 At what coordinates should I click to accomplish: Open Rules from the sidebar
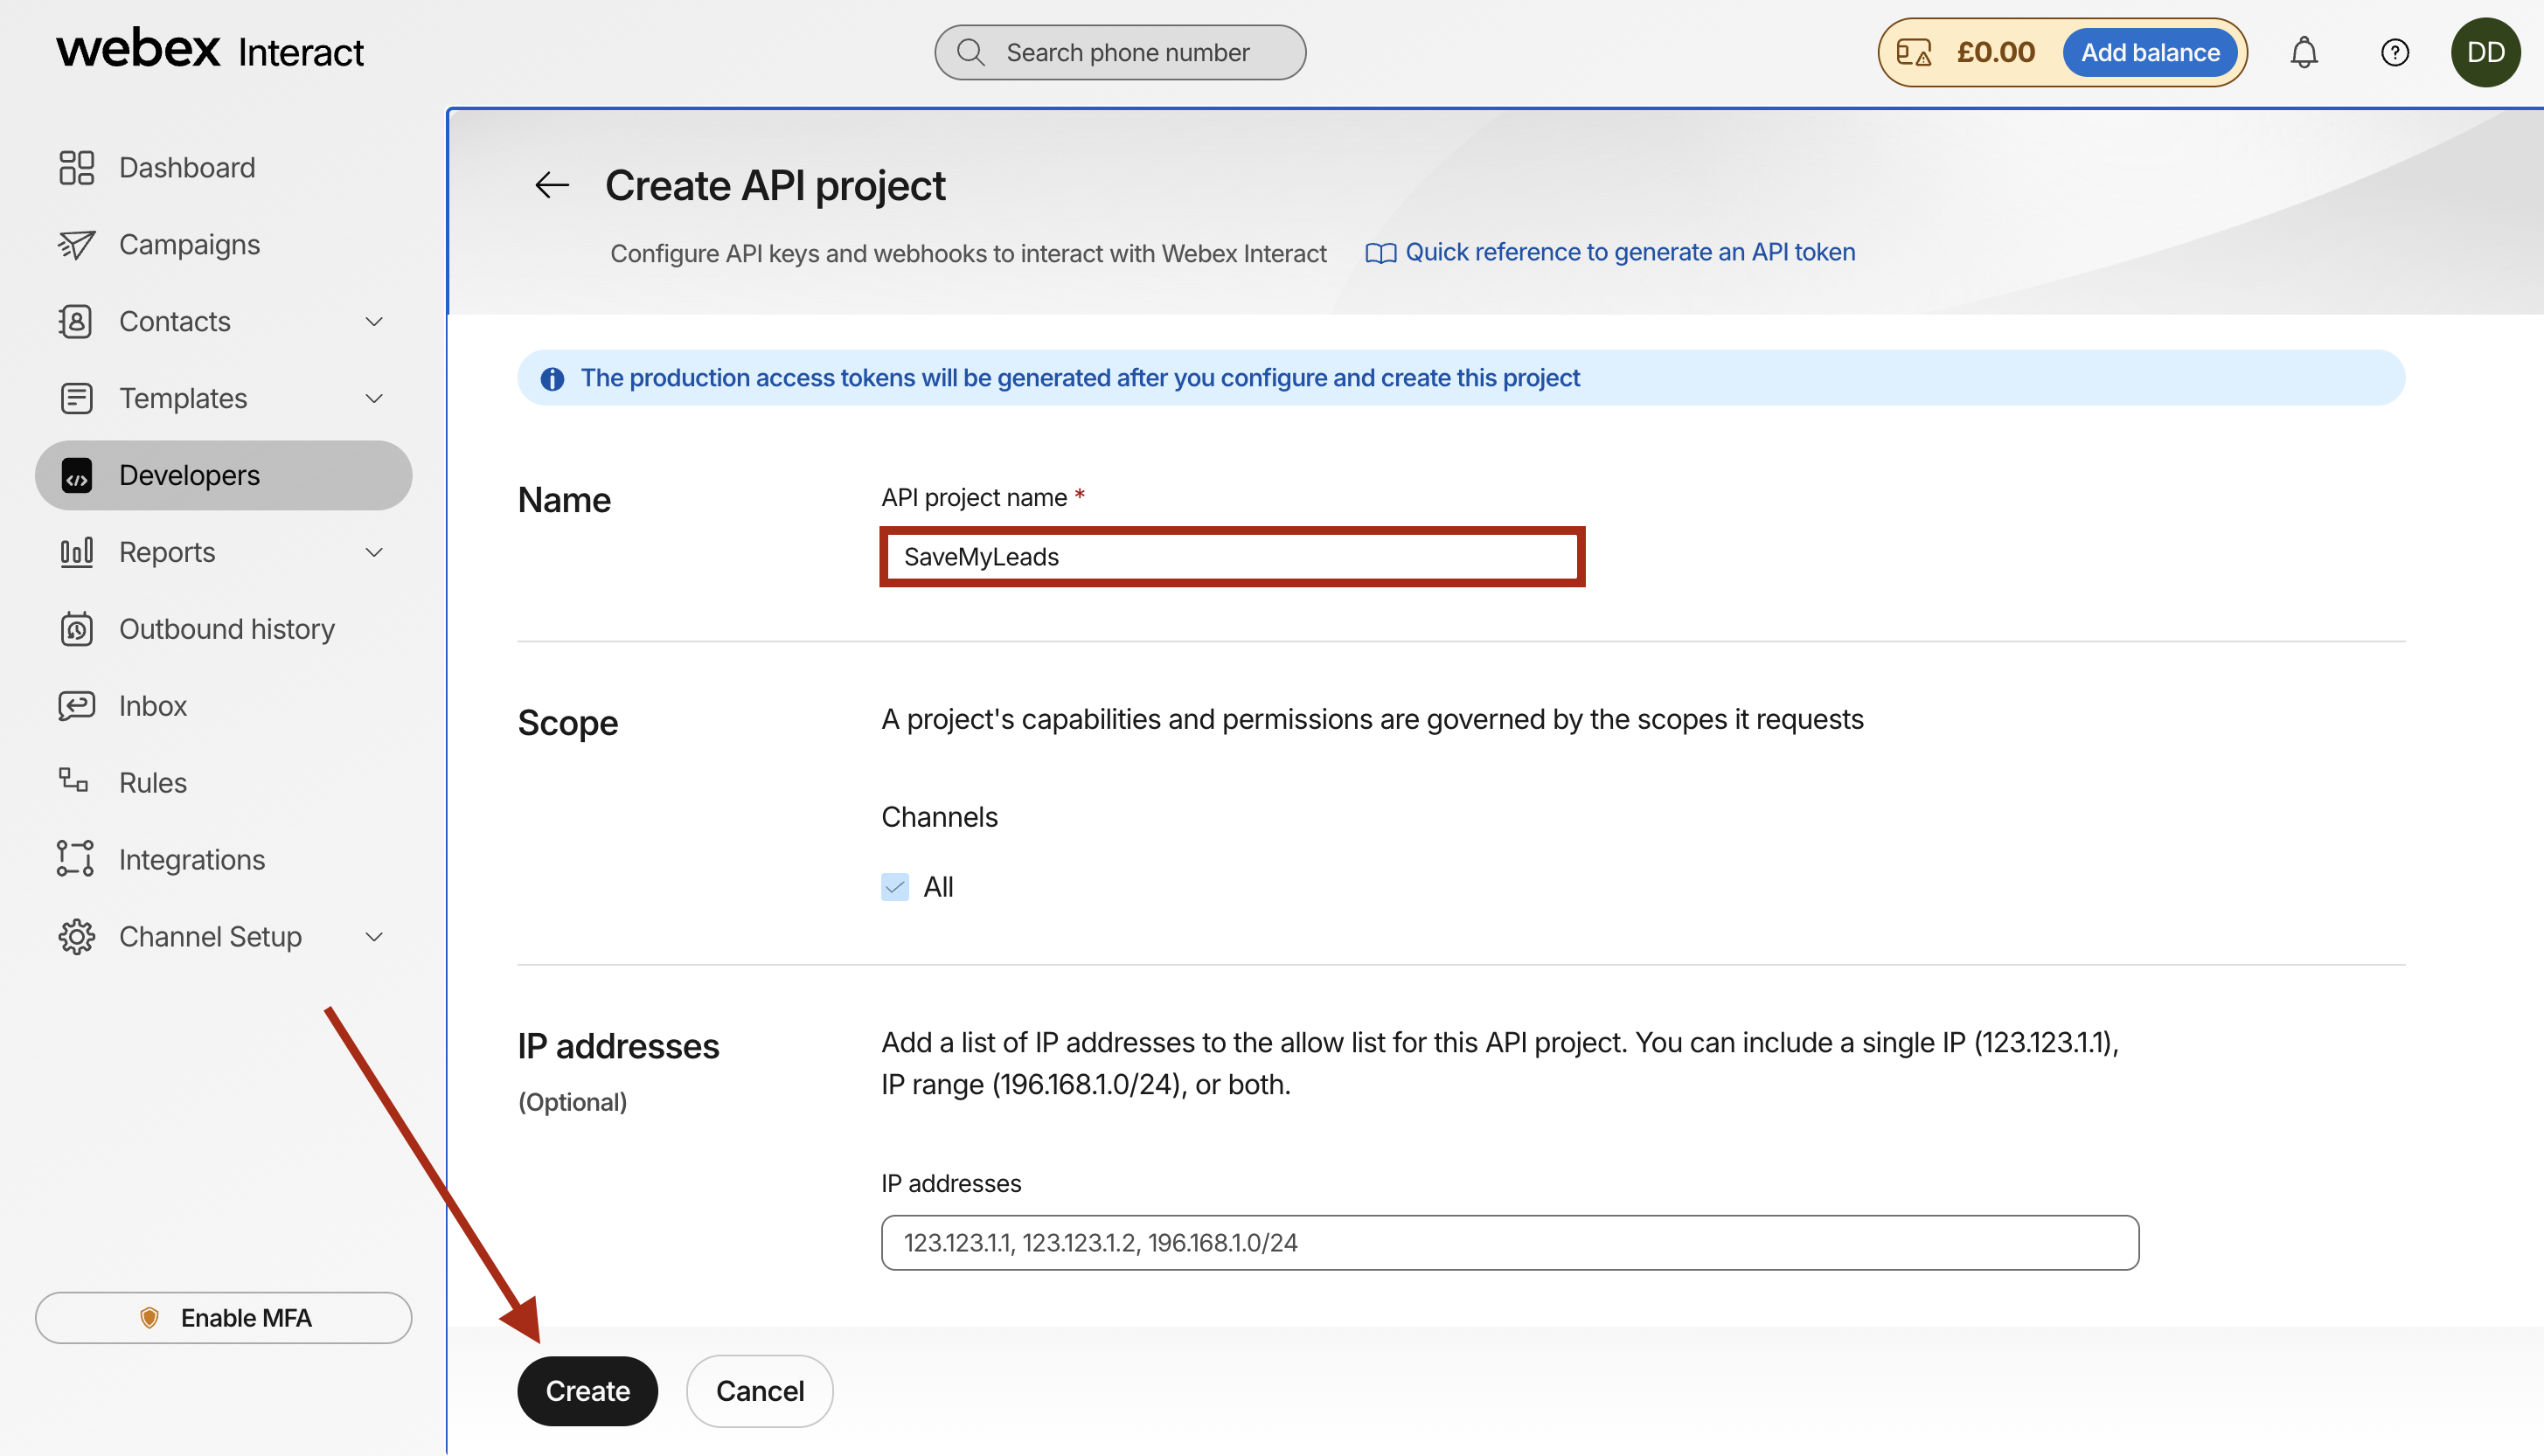click(x=224, y=782)
